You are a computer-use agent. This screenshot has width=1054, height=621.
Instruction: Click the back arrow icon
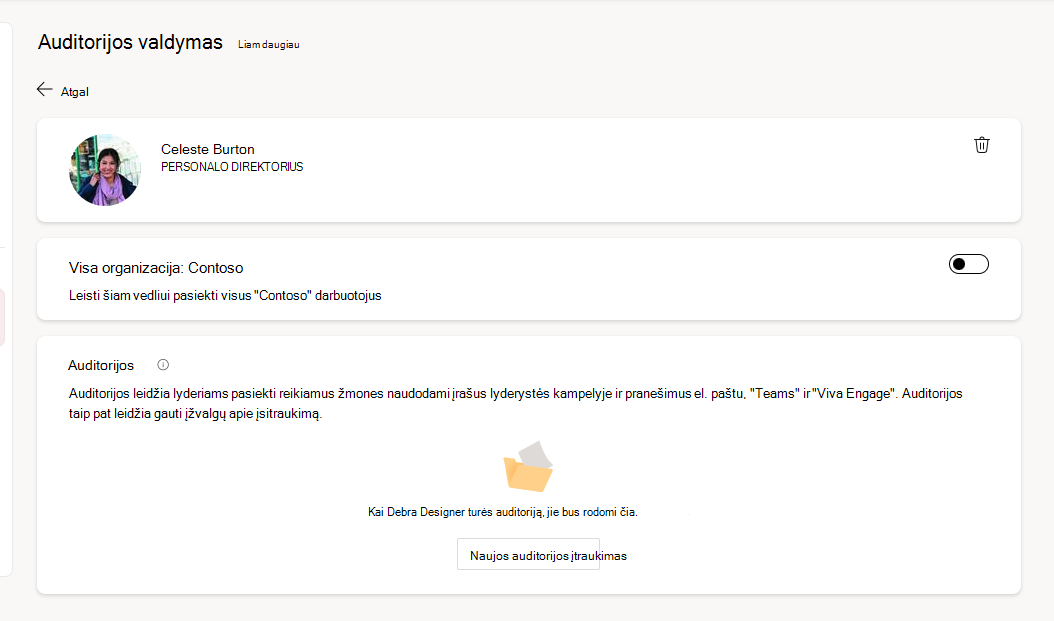point(44,89)
